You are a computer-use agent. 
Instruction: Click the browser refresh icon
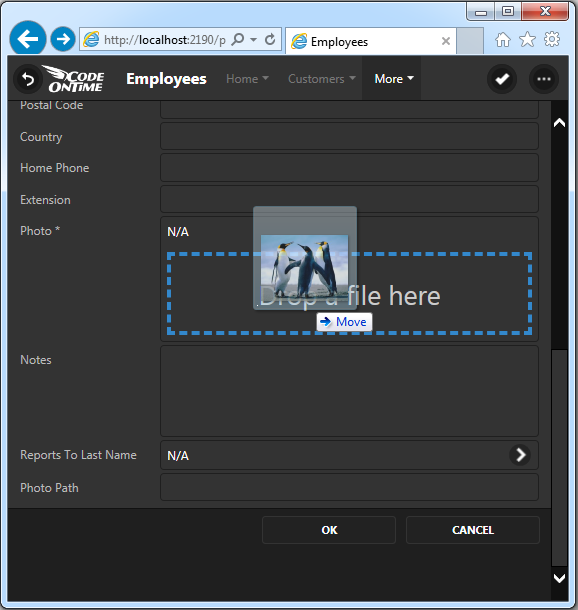coord(270,39)
